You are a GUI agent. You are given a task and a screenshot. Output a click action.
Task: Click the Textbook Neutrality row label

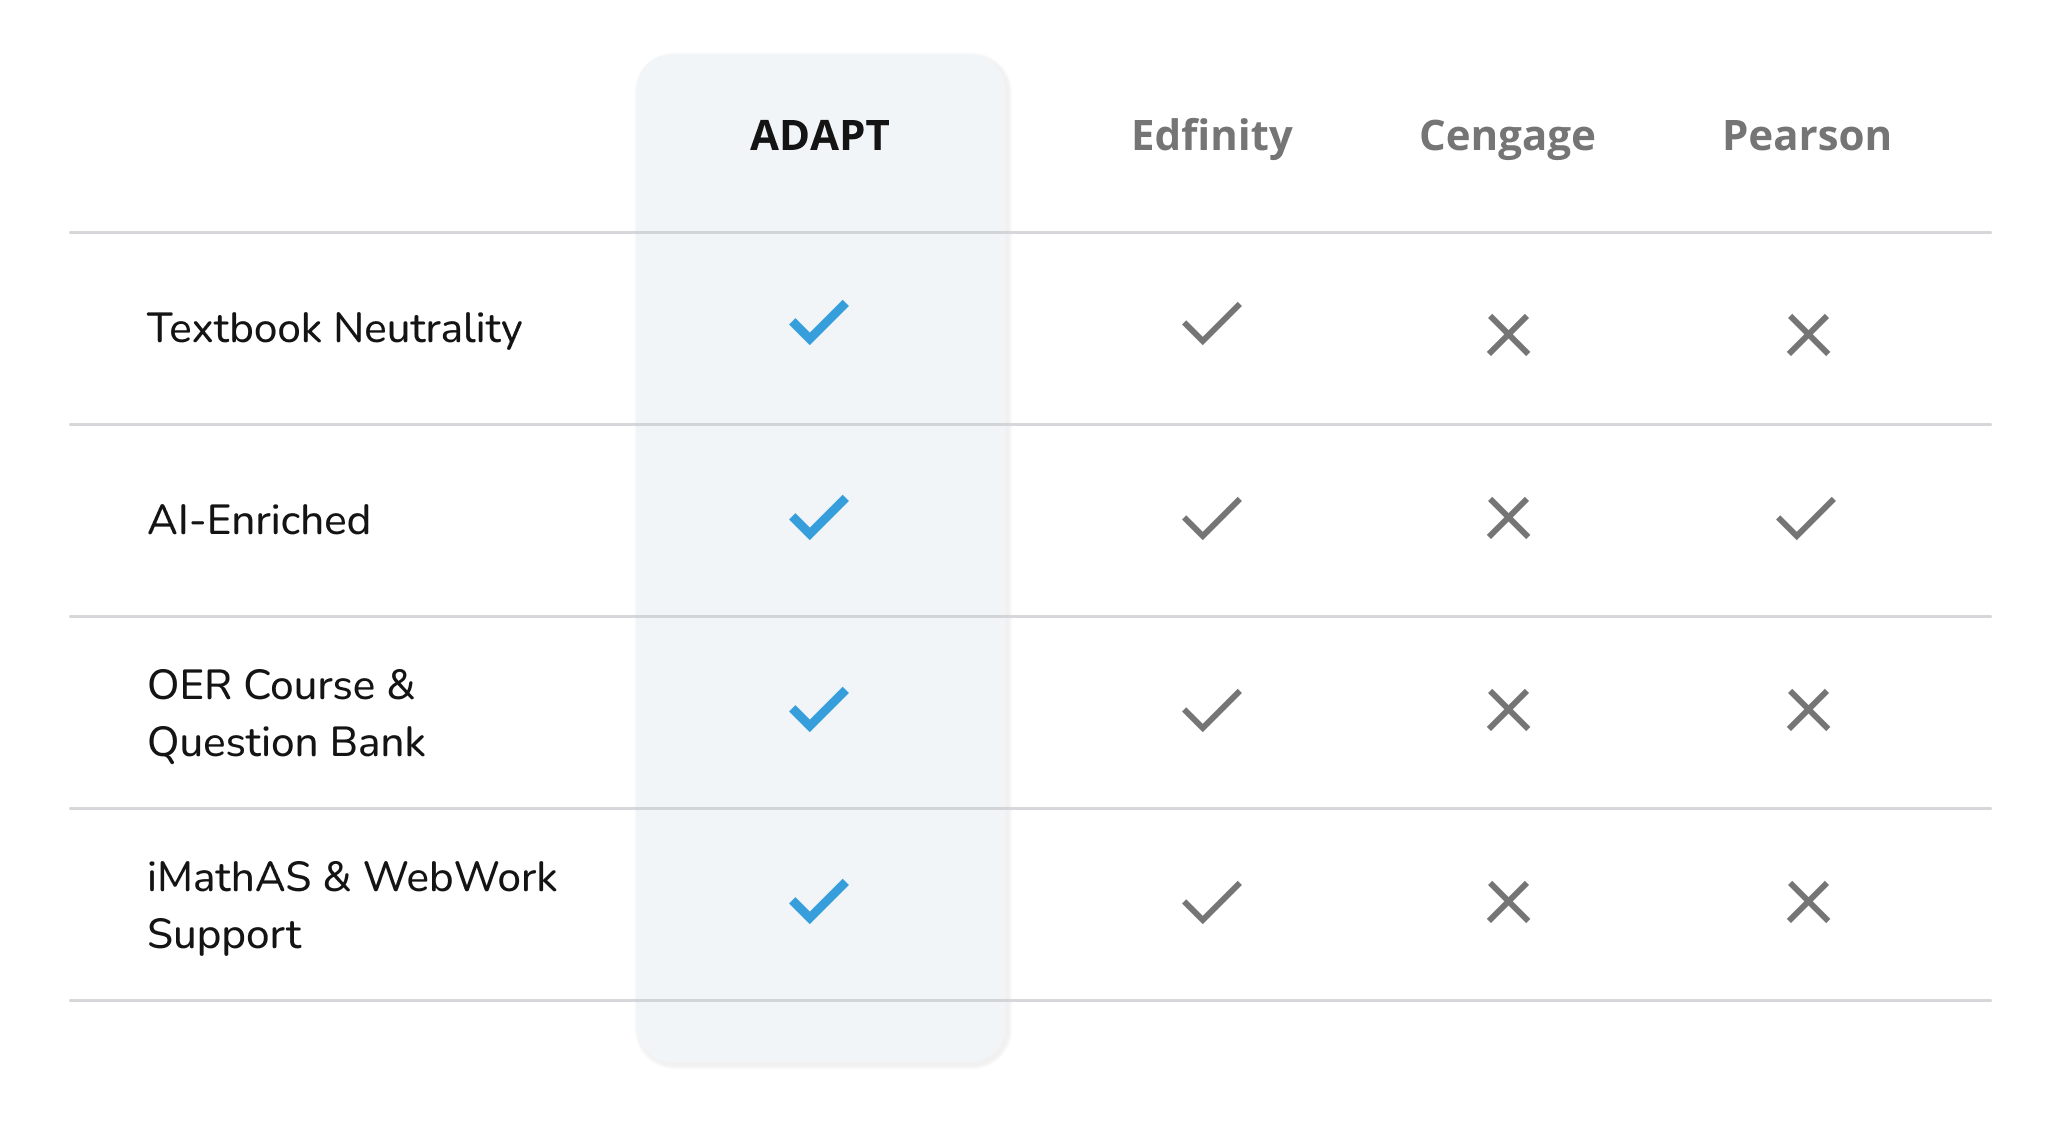click(335, 328)
